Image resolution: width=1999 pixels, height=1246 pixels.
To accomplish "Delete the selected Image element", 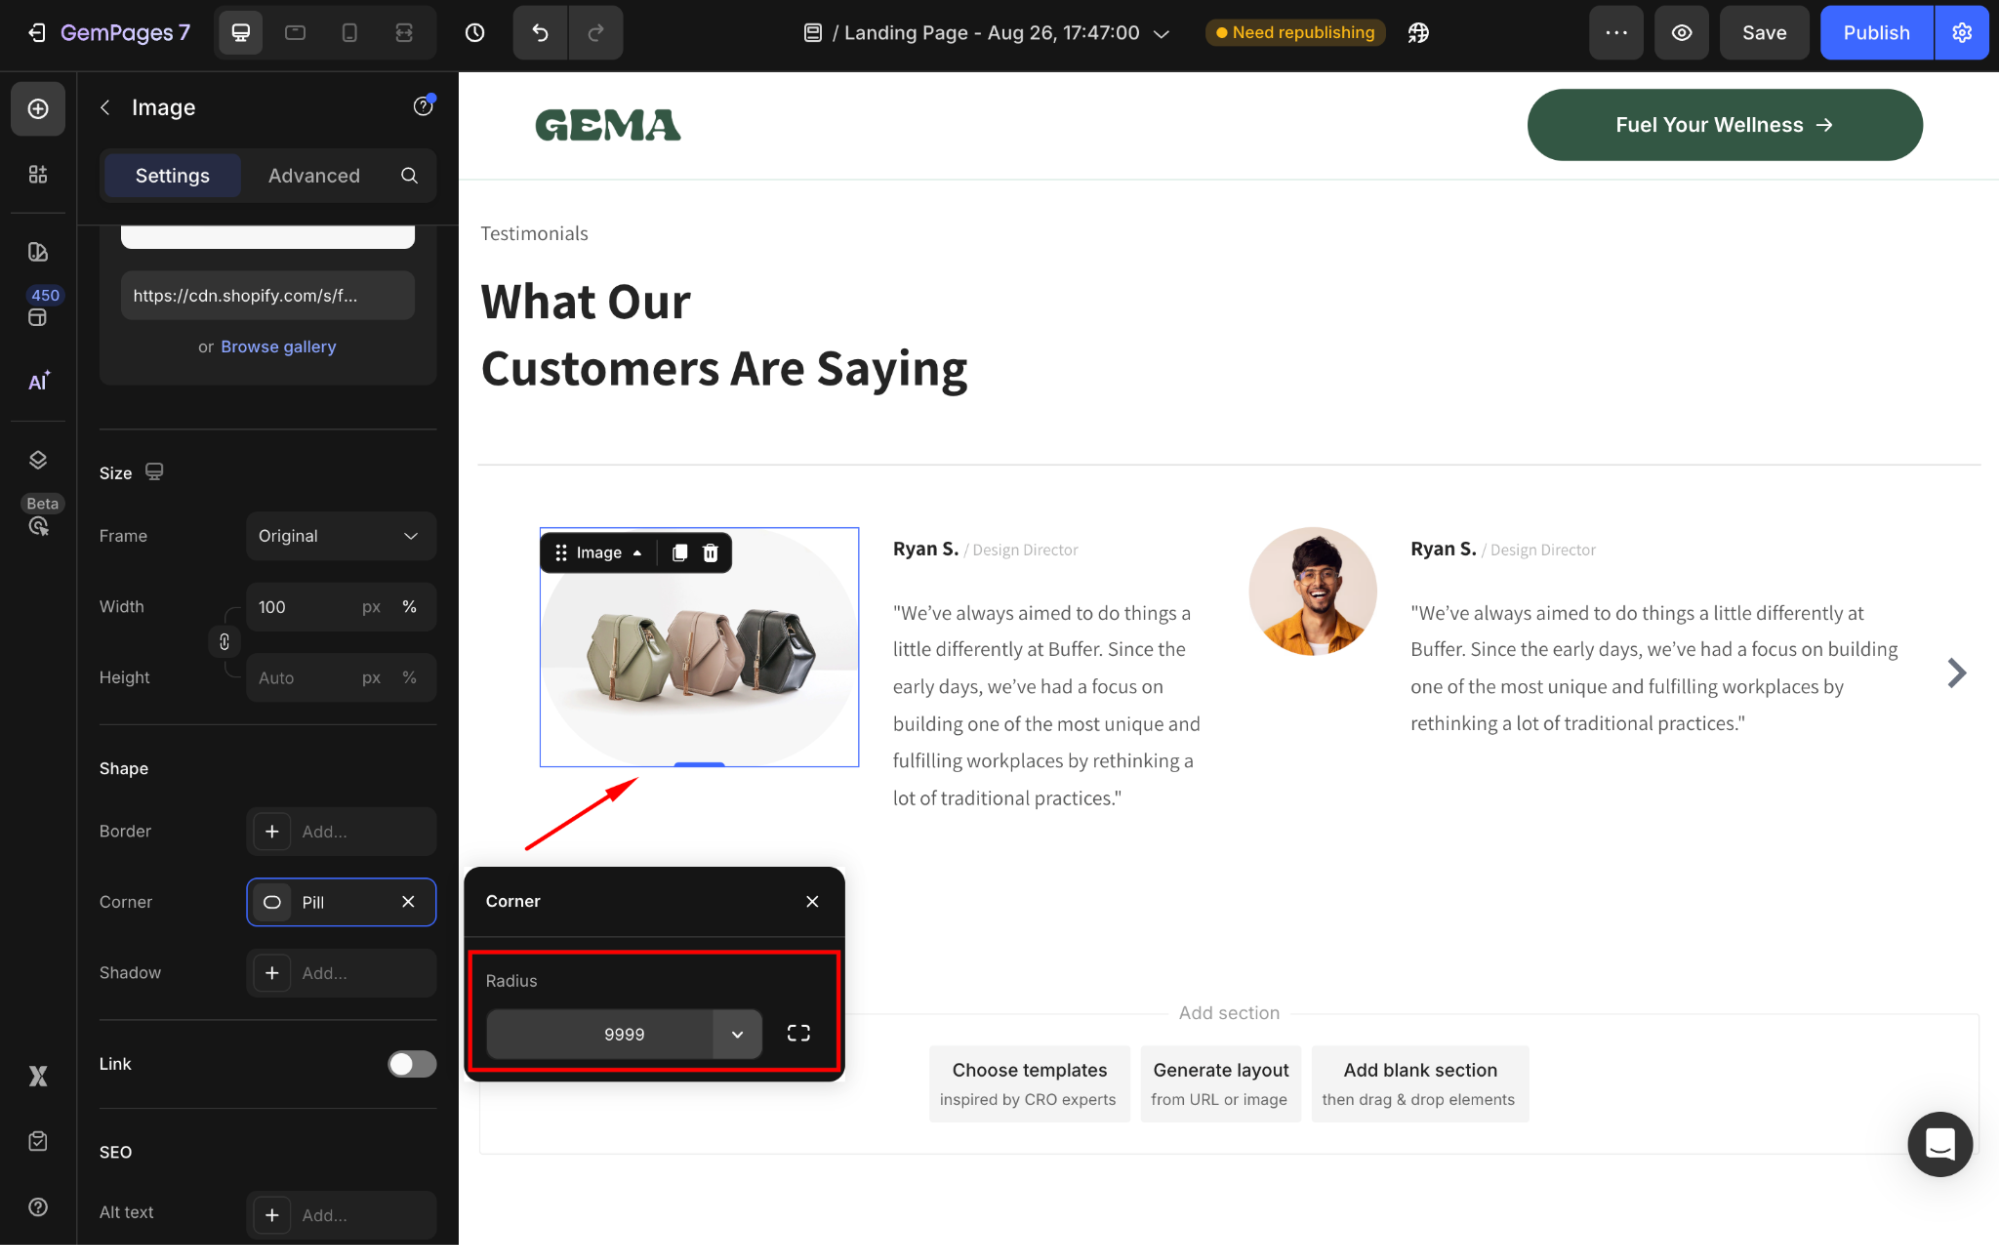I will coord(710,553).
